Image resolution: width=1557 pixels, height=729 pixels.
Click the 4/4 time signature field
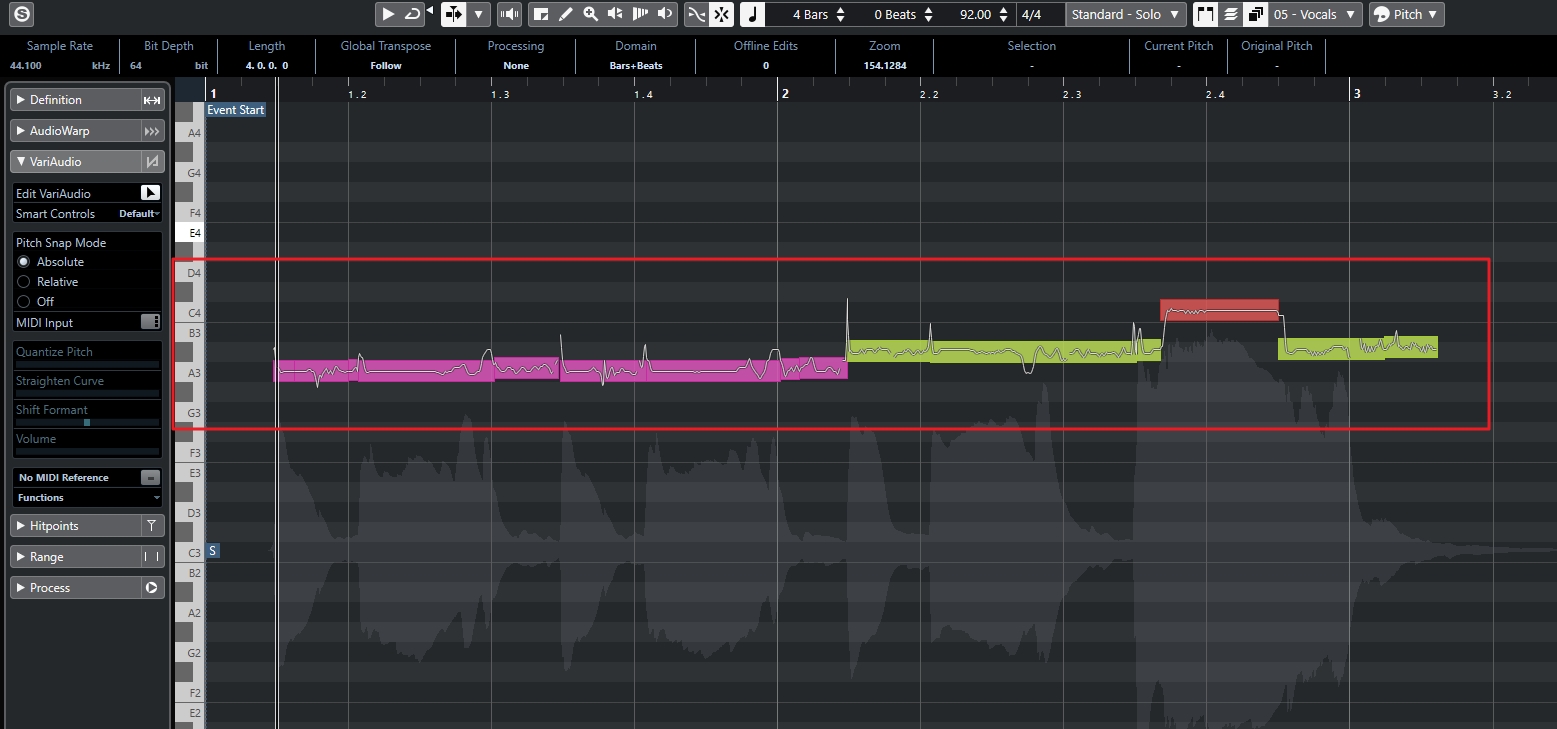pyautogui.click(x=1039, y=14)
